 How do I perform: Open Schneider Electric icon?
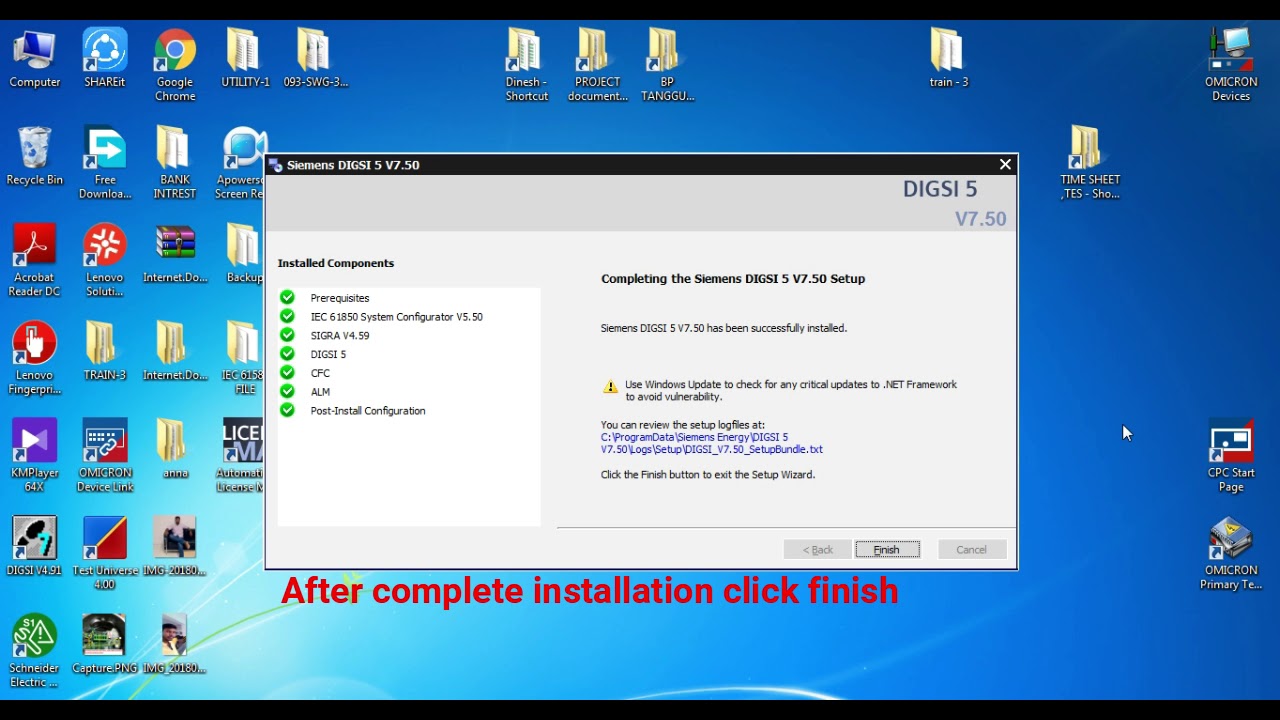click(35, 652)
